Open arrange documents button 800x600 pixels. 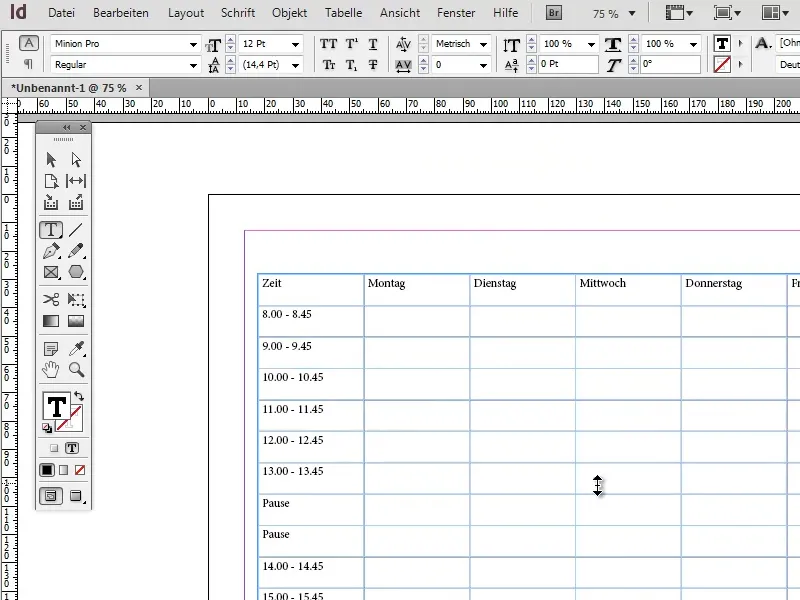774,13
